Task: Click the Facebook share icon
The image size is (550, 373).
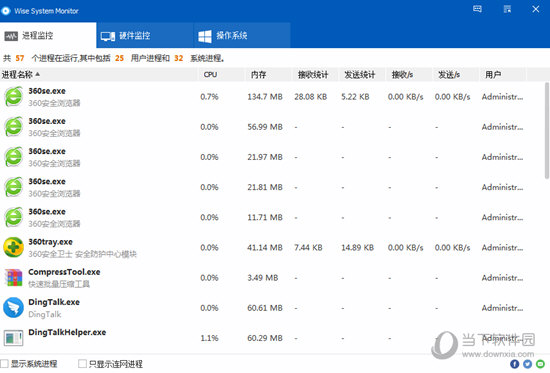Action: (514, 364)
